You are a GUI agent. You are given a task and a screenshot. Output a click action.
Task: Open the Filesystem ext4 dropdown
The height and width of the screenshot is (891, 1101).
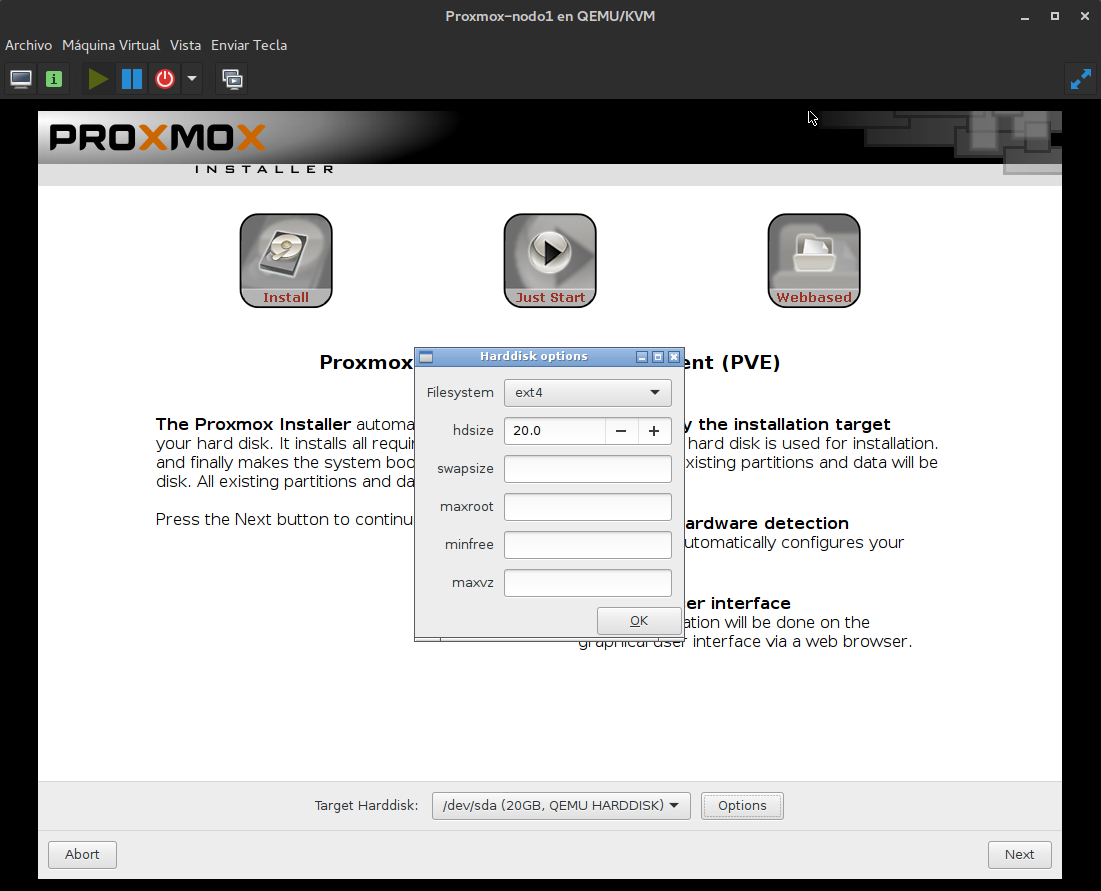click(588, 392)
